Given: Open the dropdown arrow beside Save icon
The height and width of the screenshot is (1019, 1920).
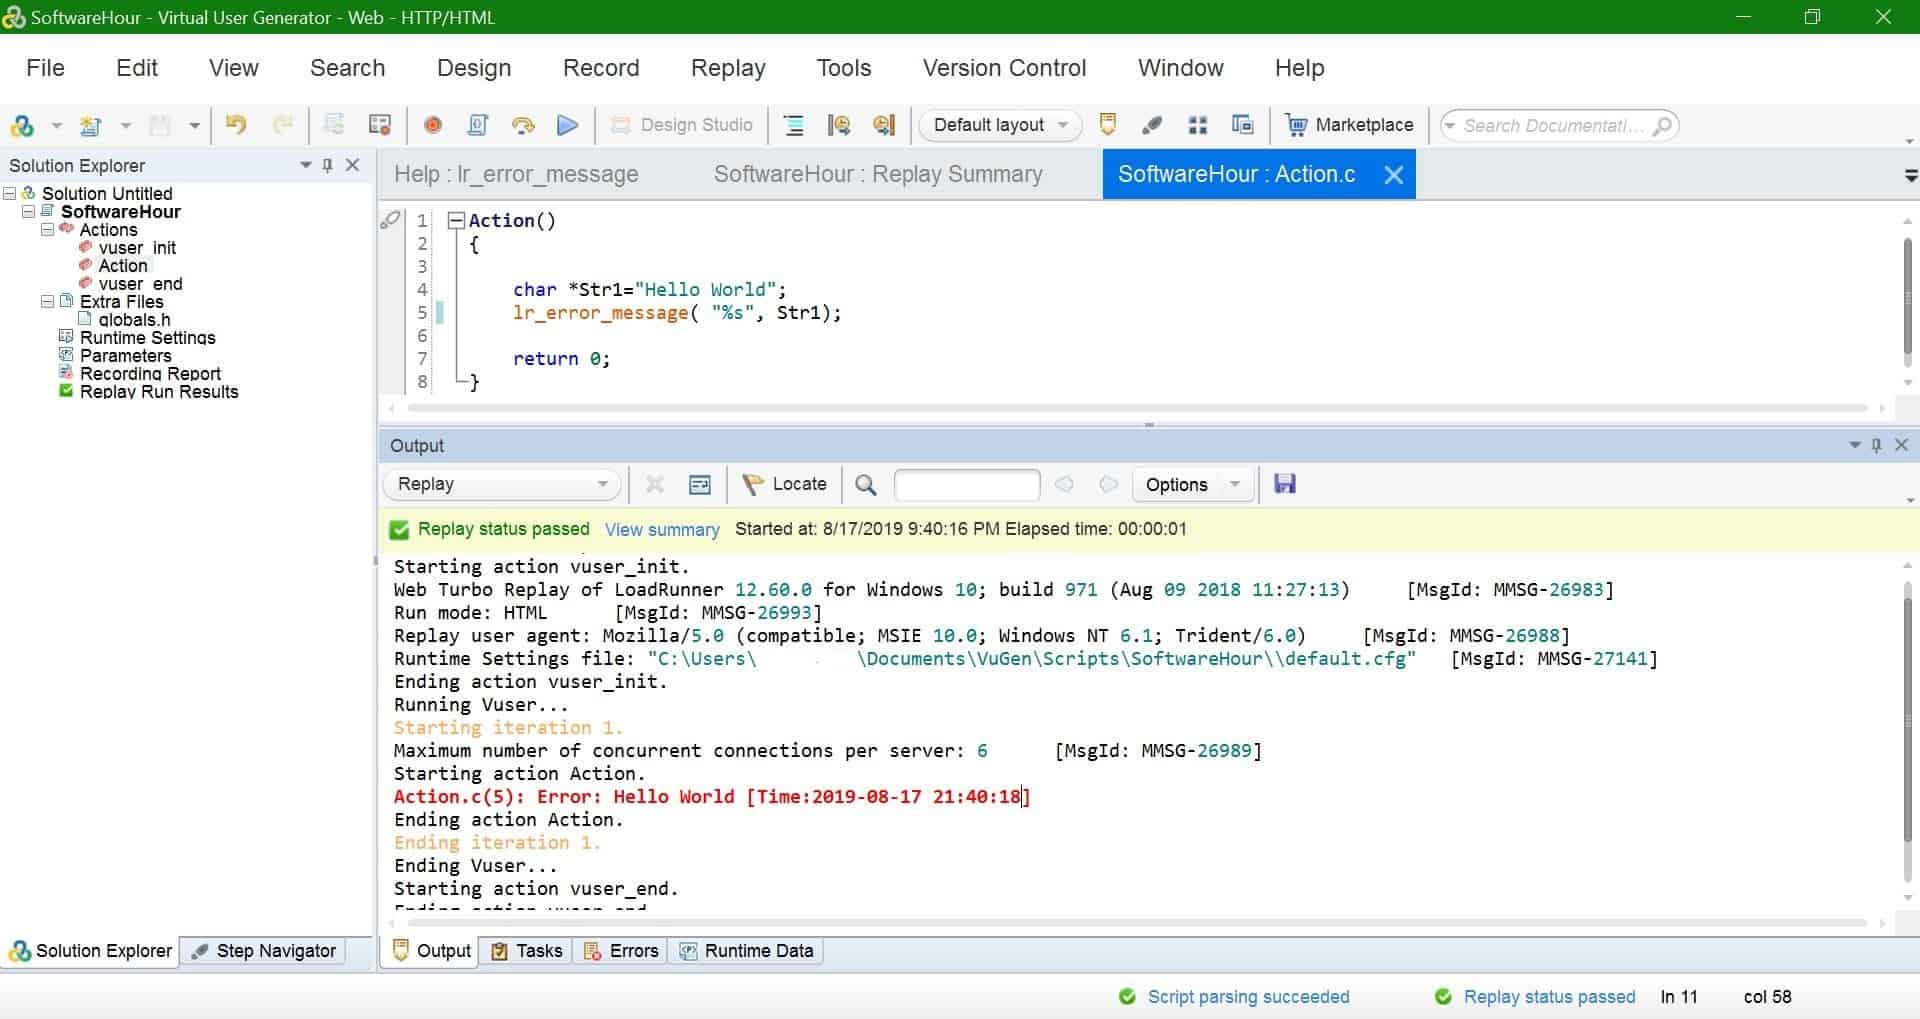Looking at the screenshot, I should tap(195, 126).
